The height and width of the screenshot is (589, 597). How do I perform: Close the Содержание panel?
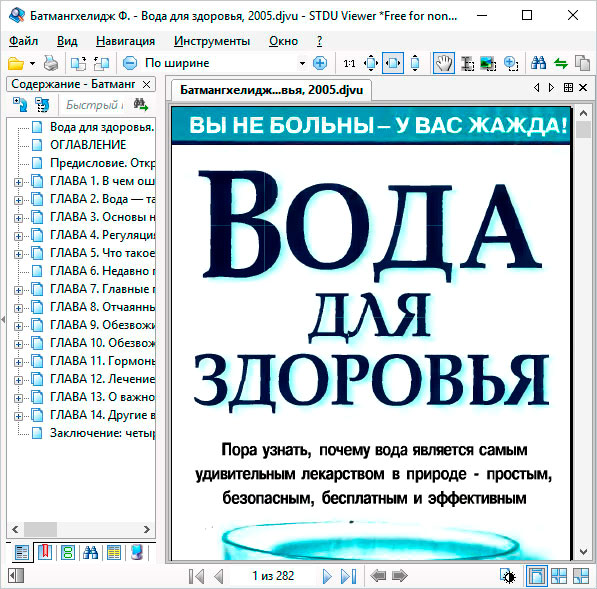tap(146, 85)
